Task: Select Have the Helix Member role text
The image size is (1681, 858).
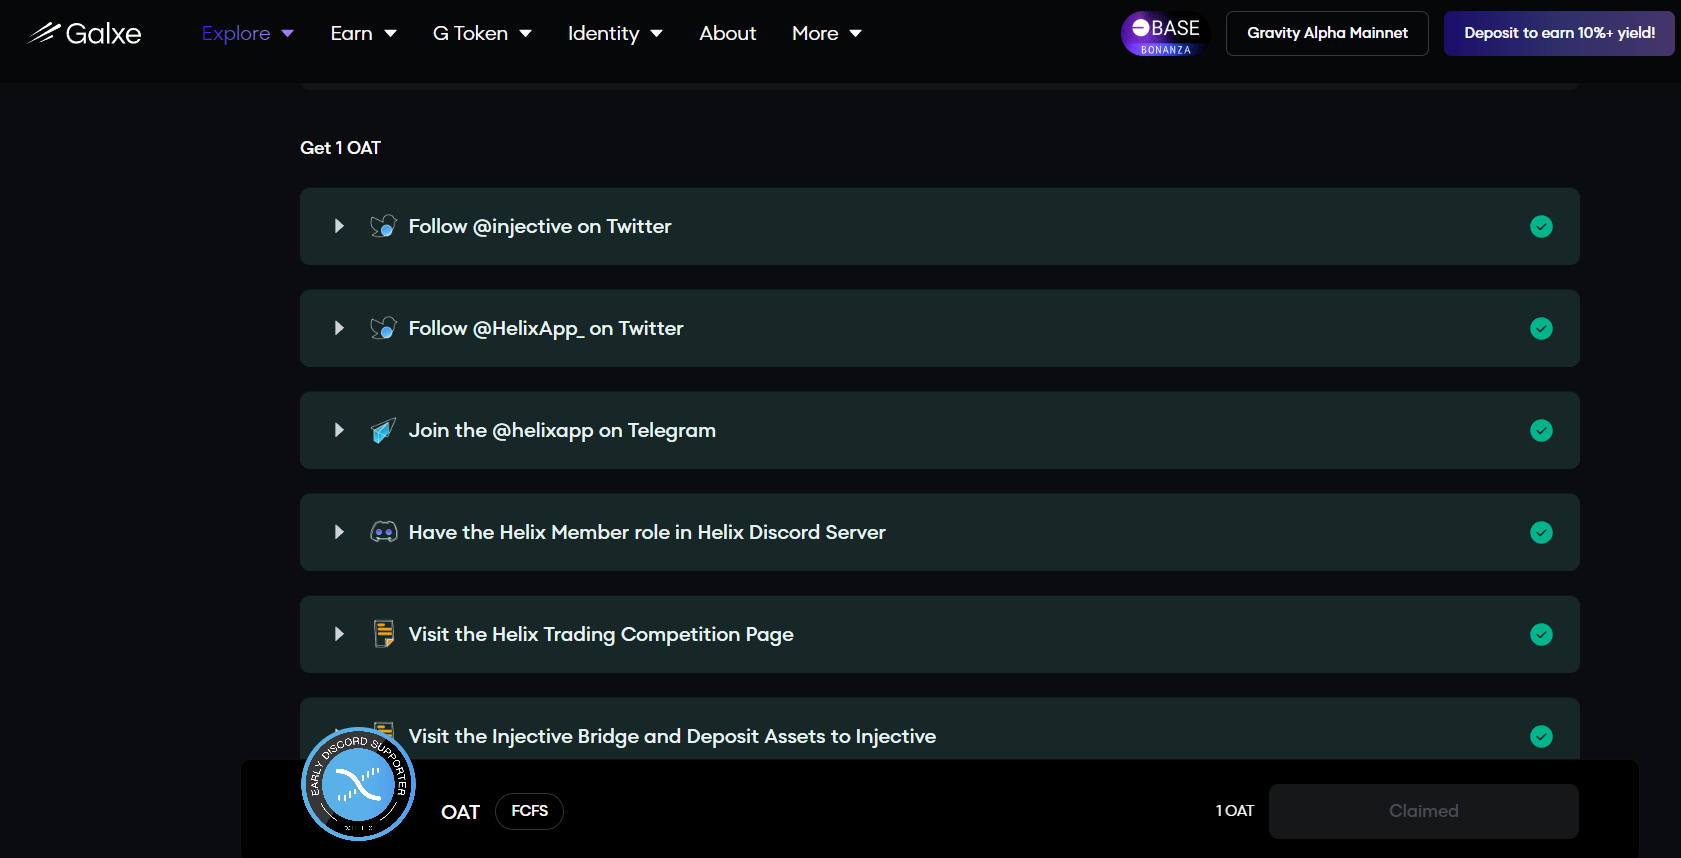Action: (647, 532)
